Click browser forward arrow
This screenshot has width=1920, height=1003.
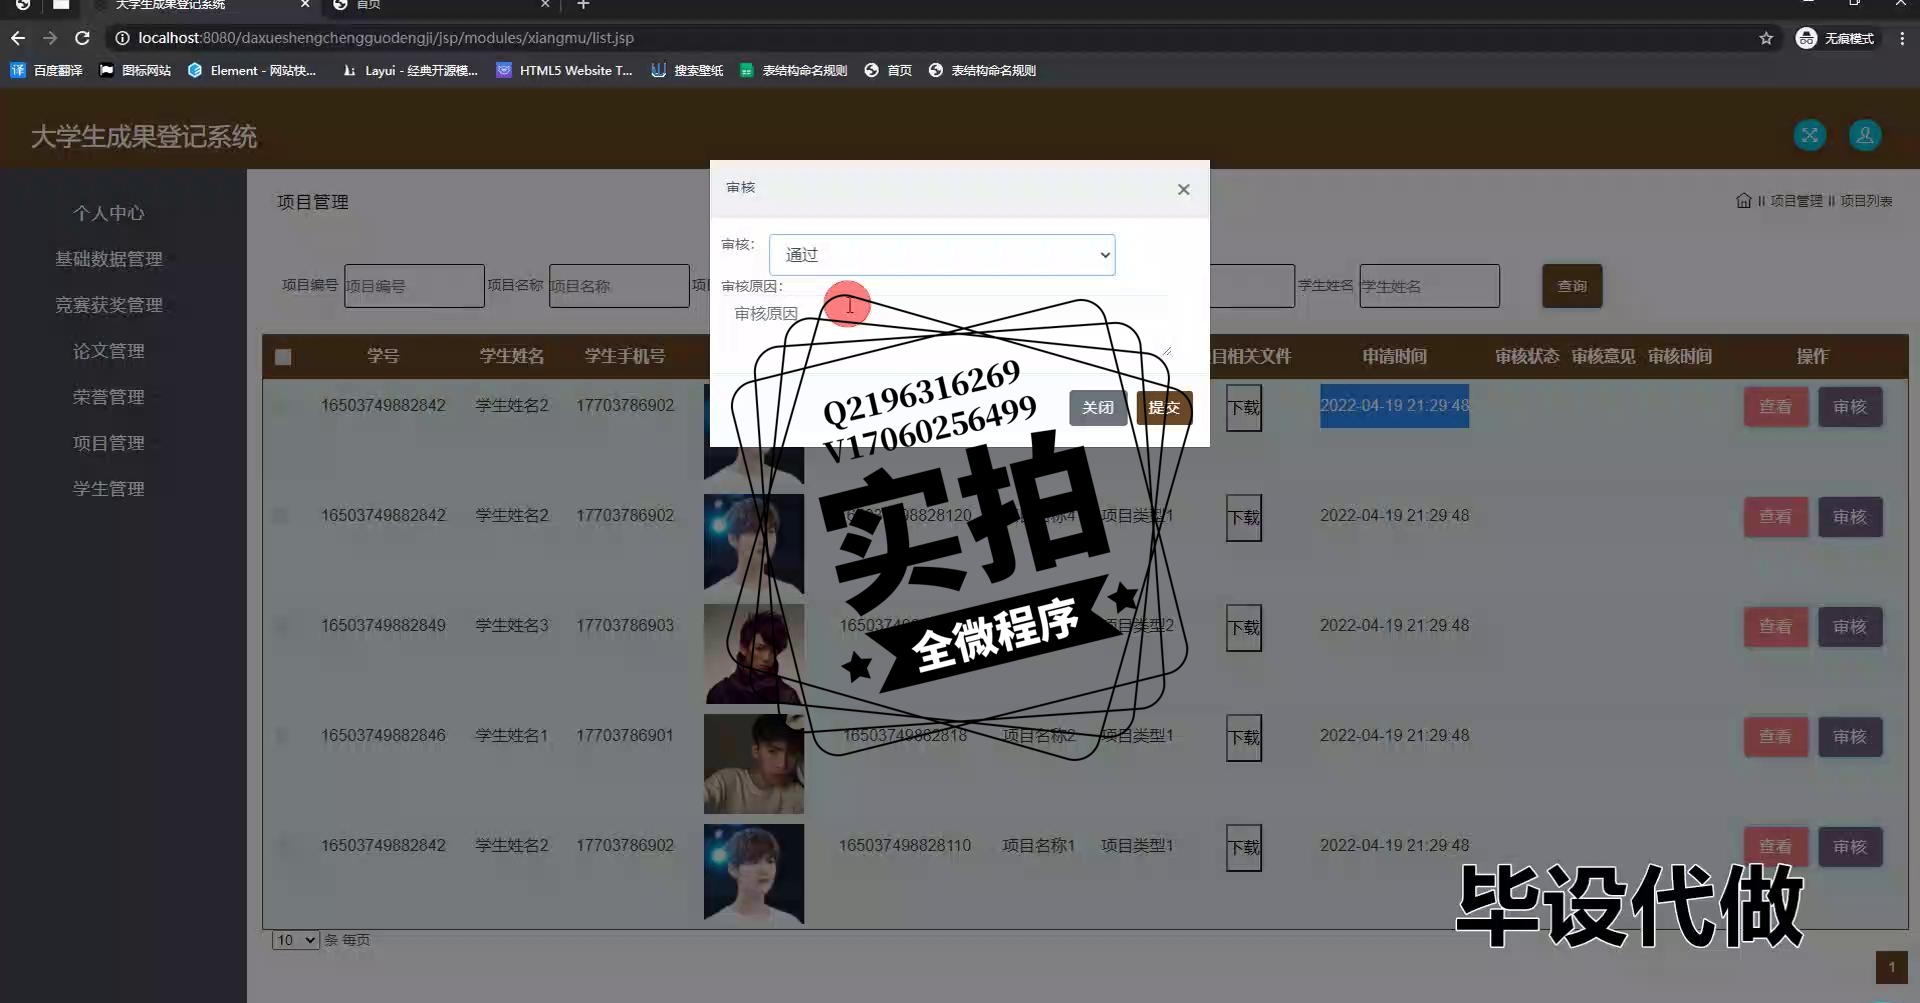(50, 38)
